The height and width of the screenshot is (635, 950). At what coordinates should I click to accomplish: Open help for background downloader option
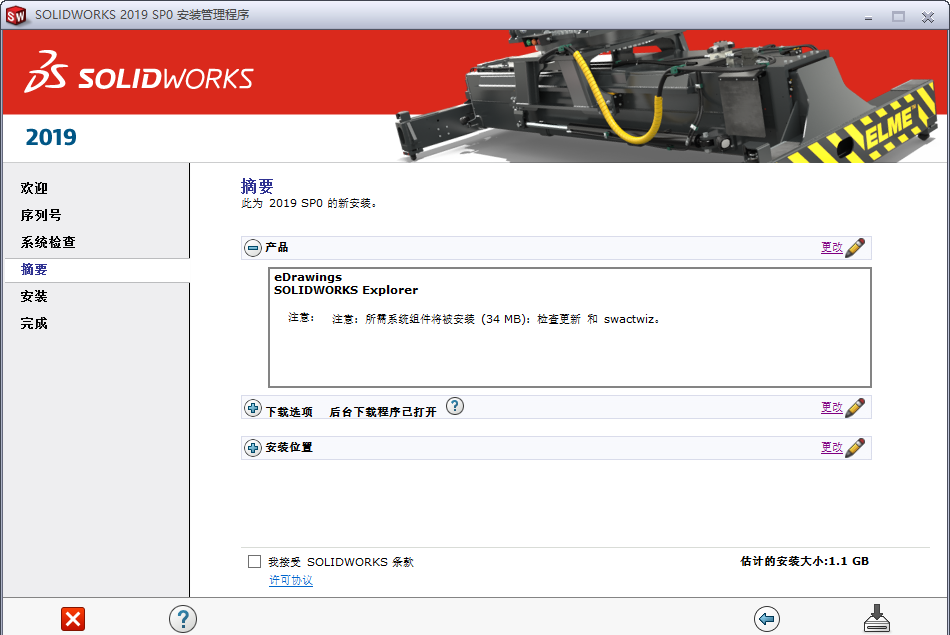point(455,406)
